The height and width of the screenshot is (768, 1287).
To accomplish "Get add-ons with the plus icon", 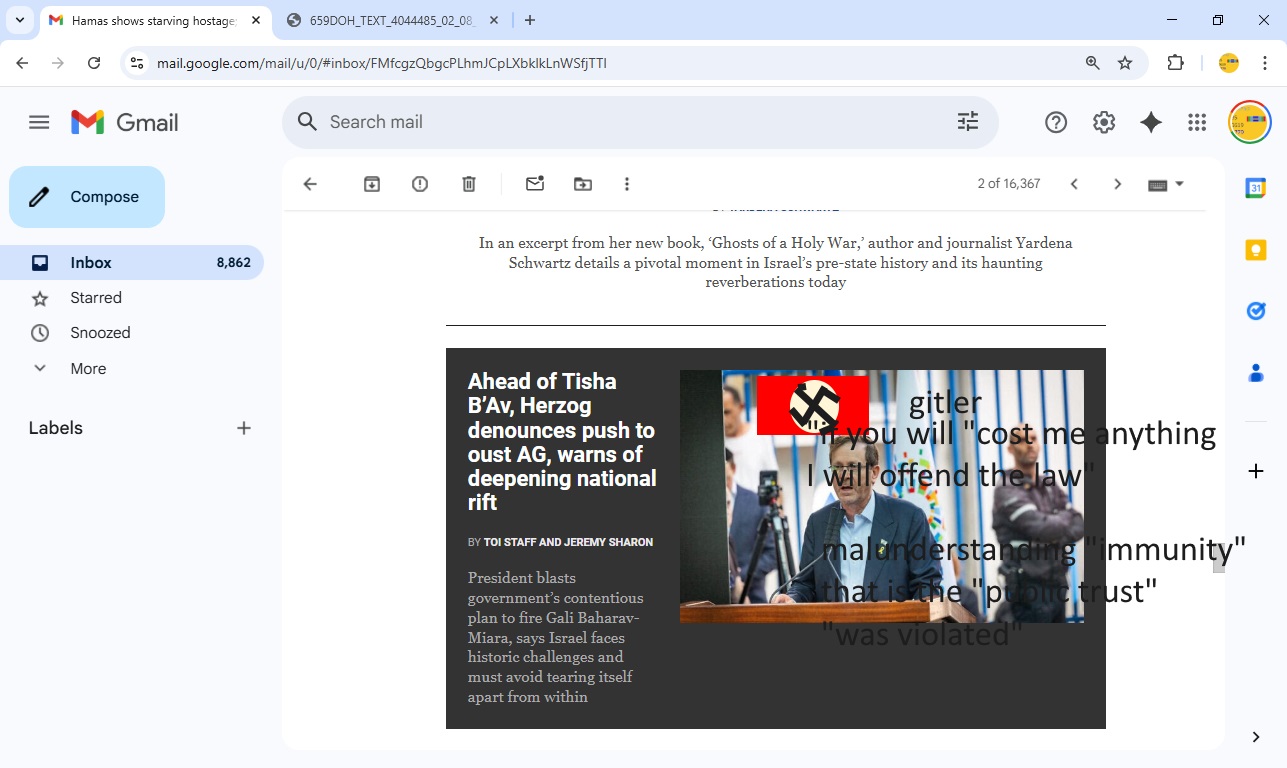I will click(x=1256, y=471).
